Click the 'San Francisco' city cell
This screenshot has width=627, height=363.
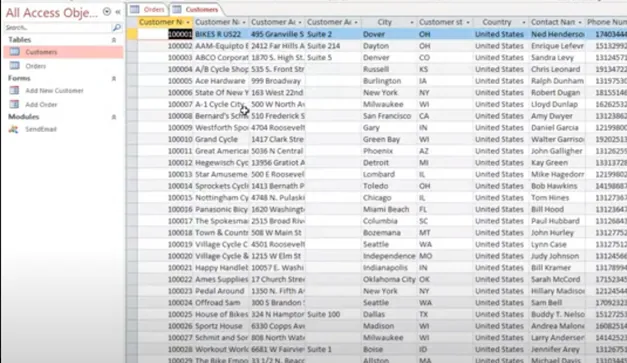click(389, 116)
